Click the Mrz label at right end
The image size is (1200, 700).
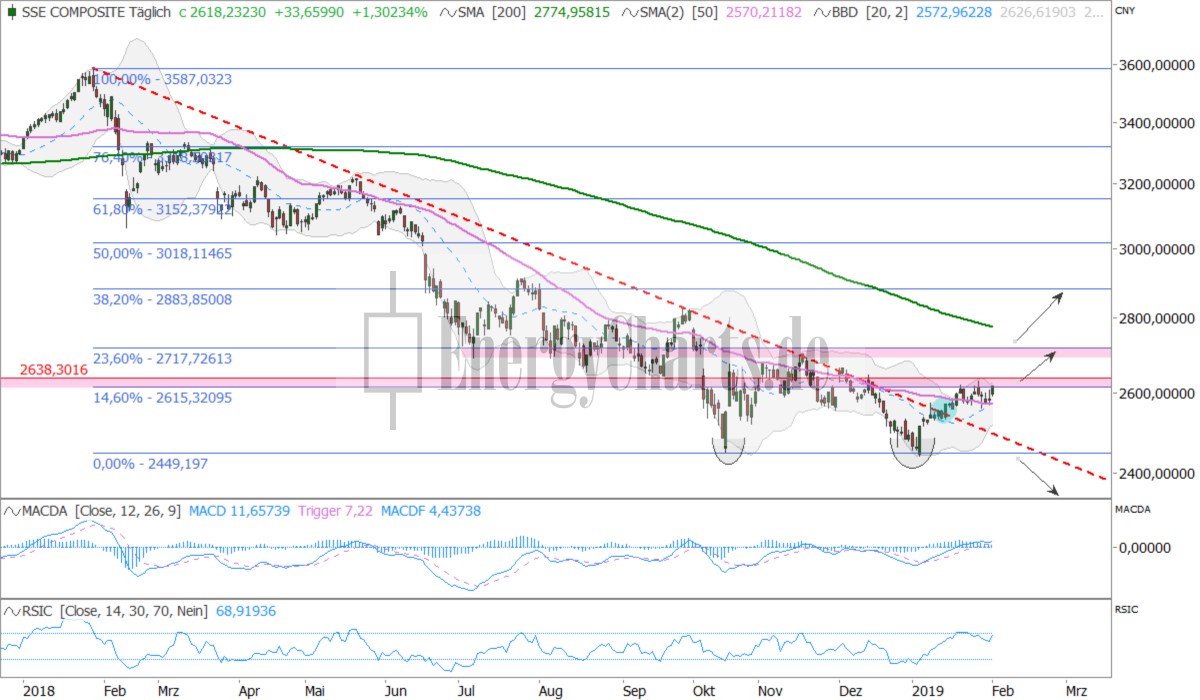(1076, 690)
